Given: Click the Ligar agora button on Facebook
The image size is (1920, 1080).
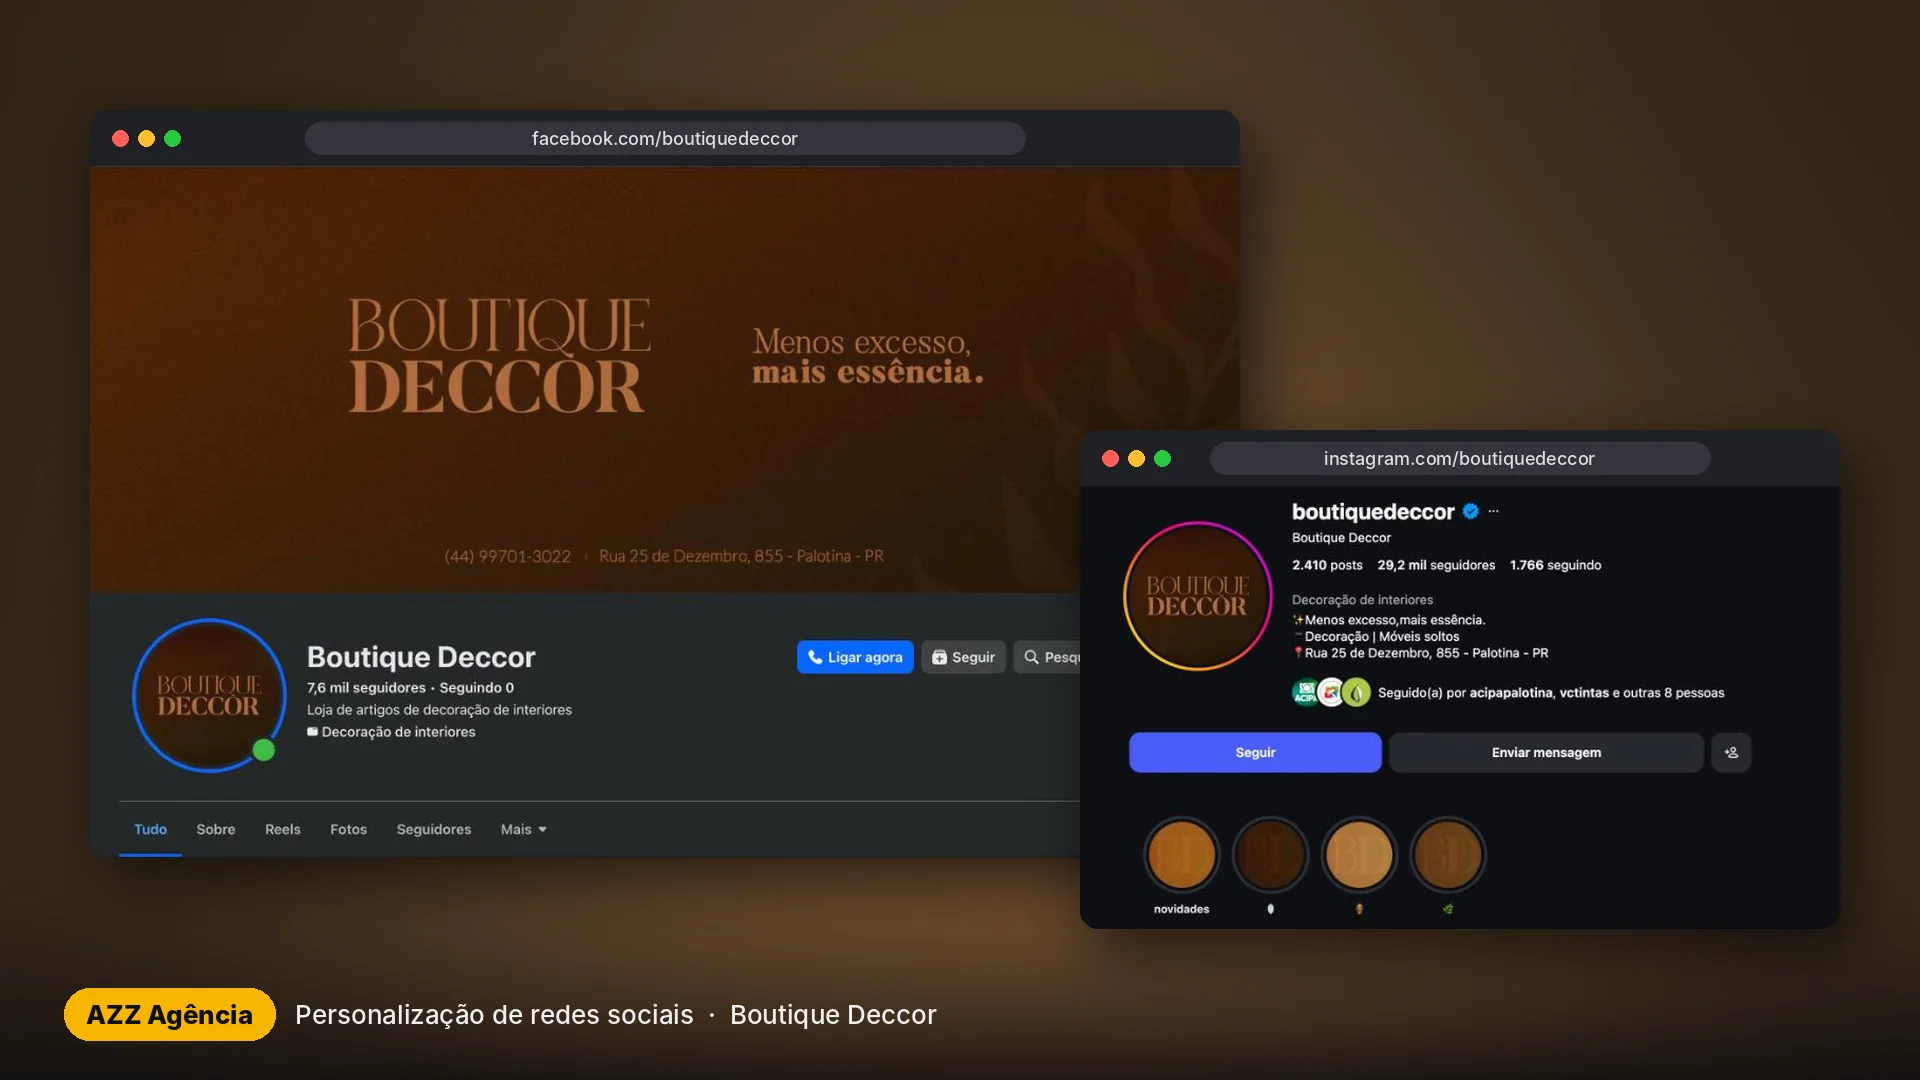Looking at the screenshot, I should [x=855, y=657].
